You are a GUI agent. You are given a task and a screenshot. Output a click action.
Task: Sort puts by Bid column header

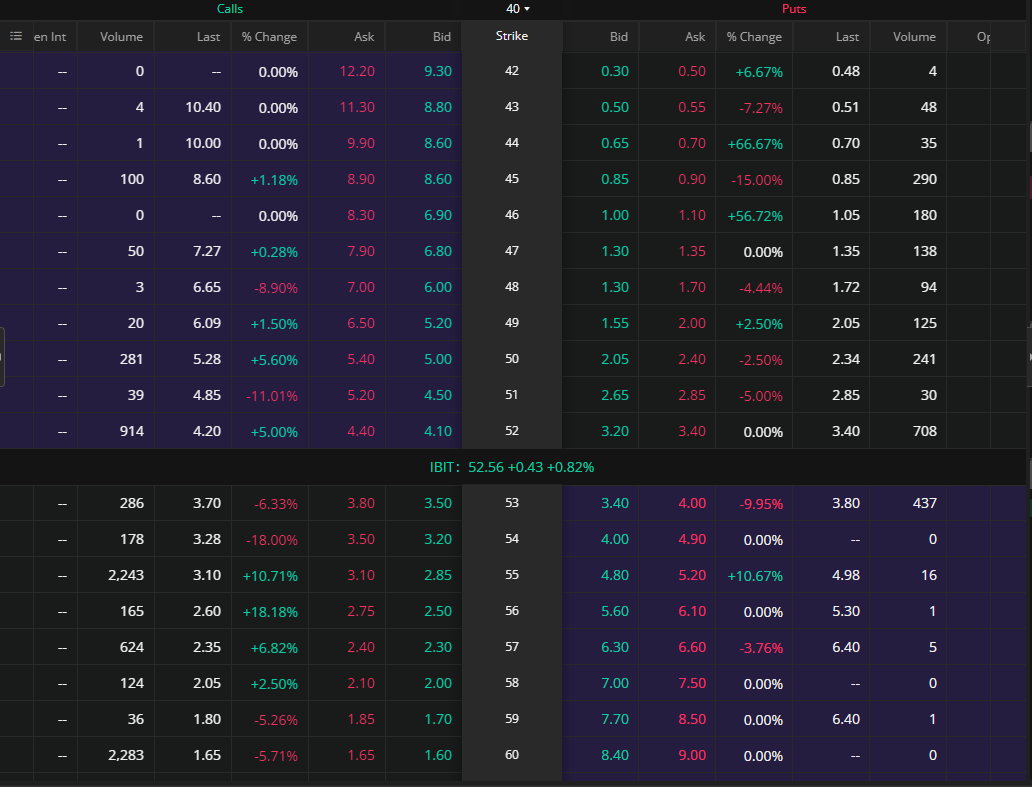coord(619,37)
